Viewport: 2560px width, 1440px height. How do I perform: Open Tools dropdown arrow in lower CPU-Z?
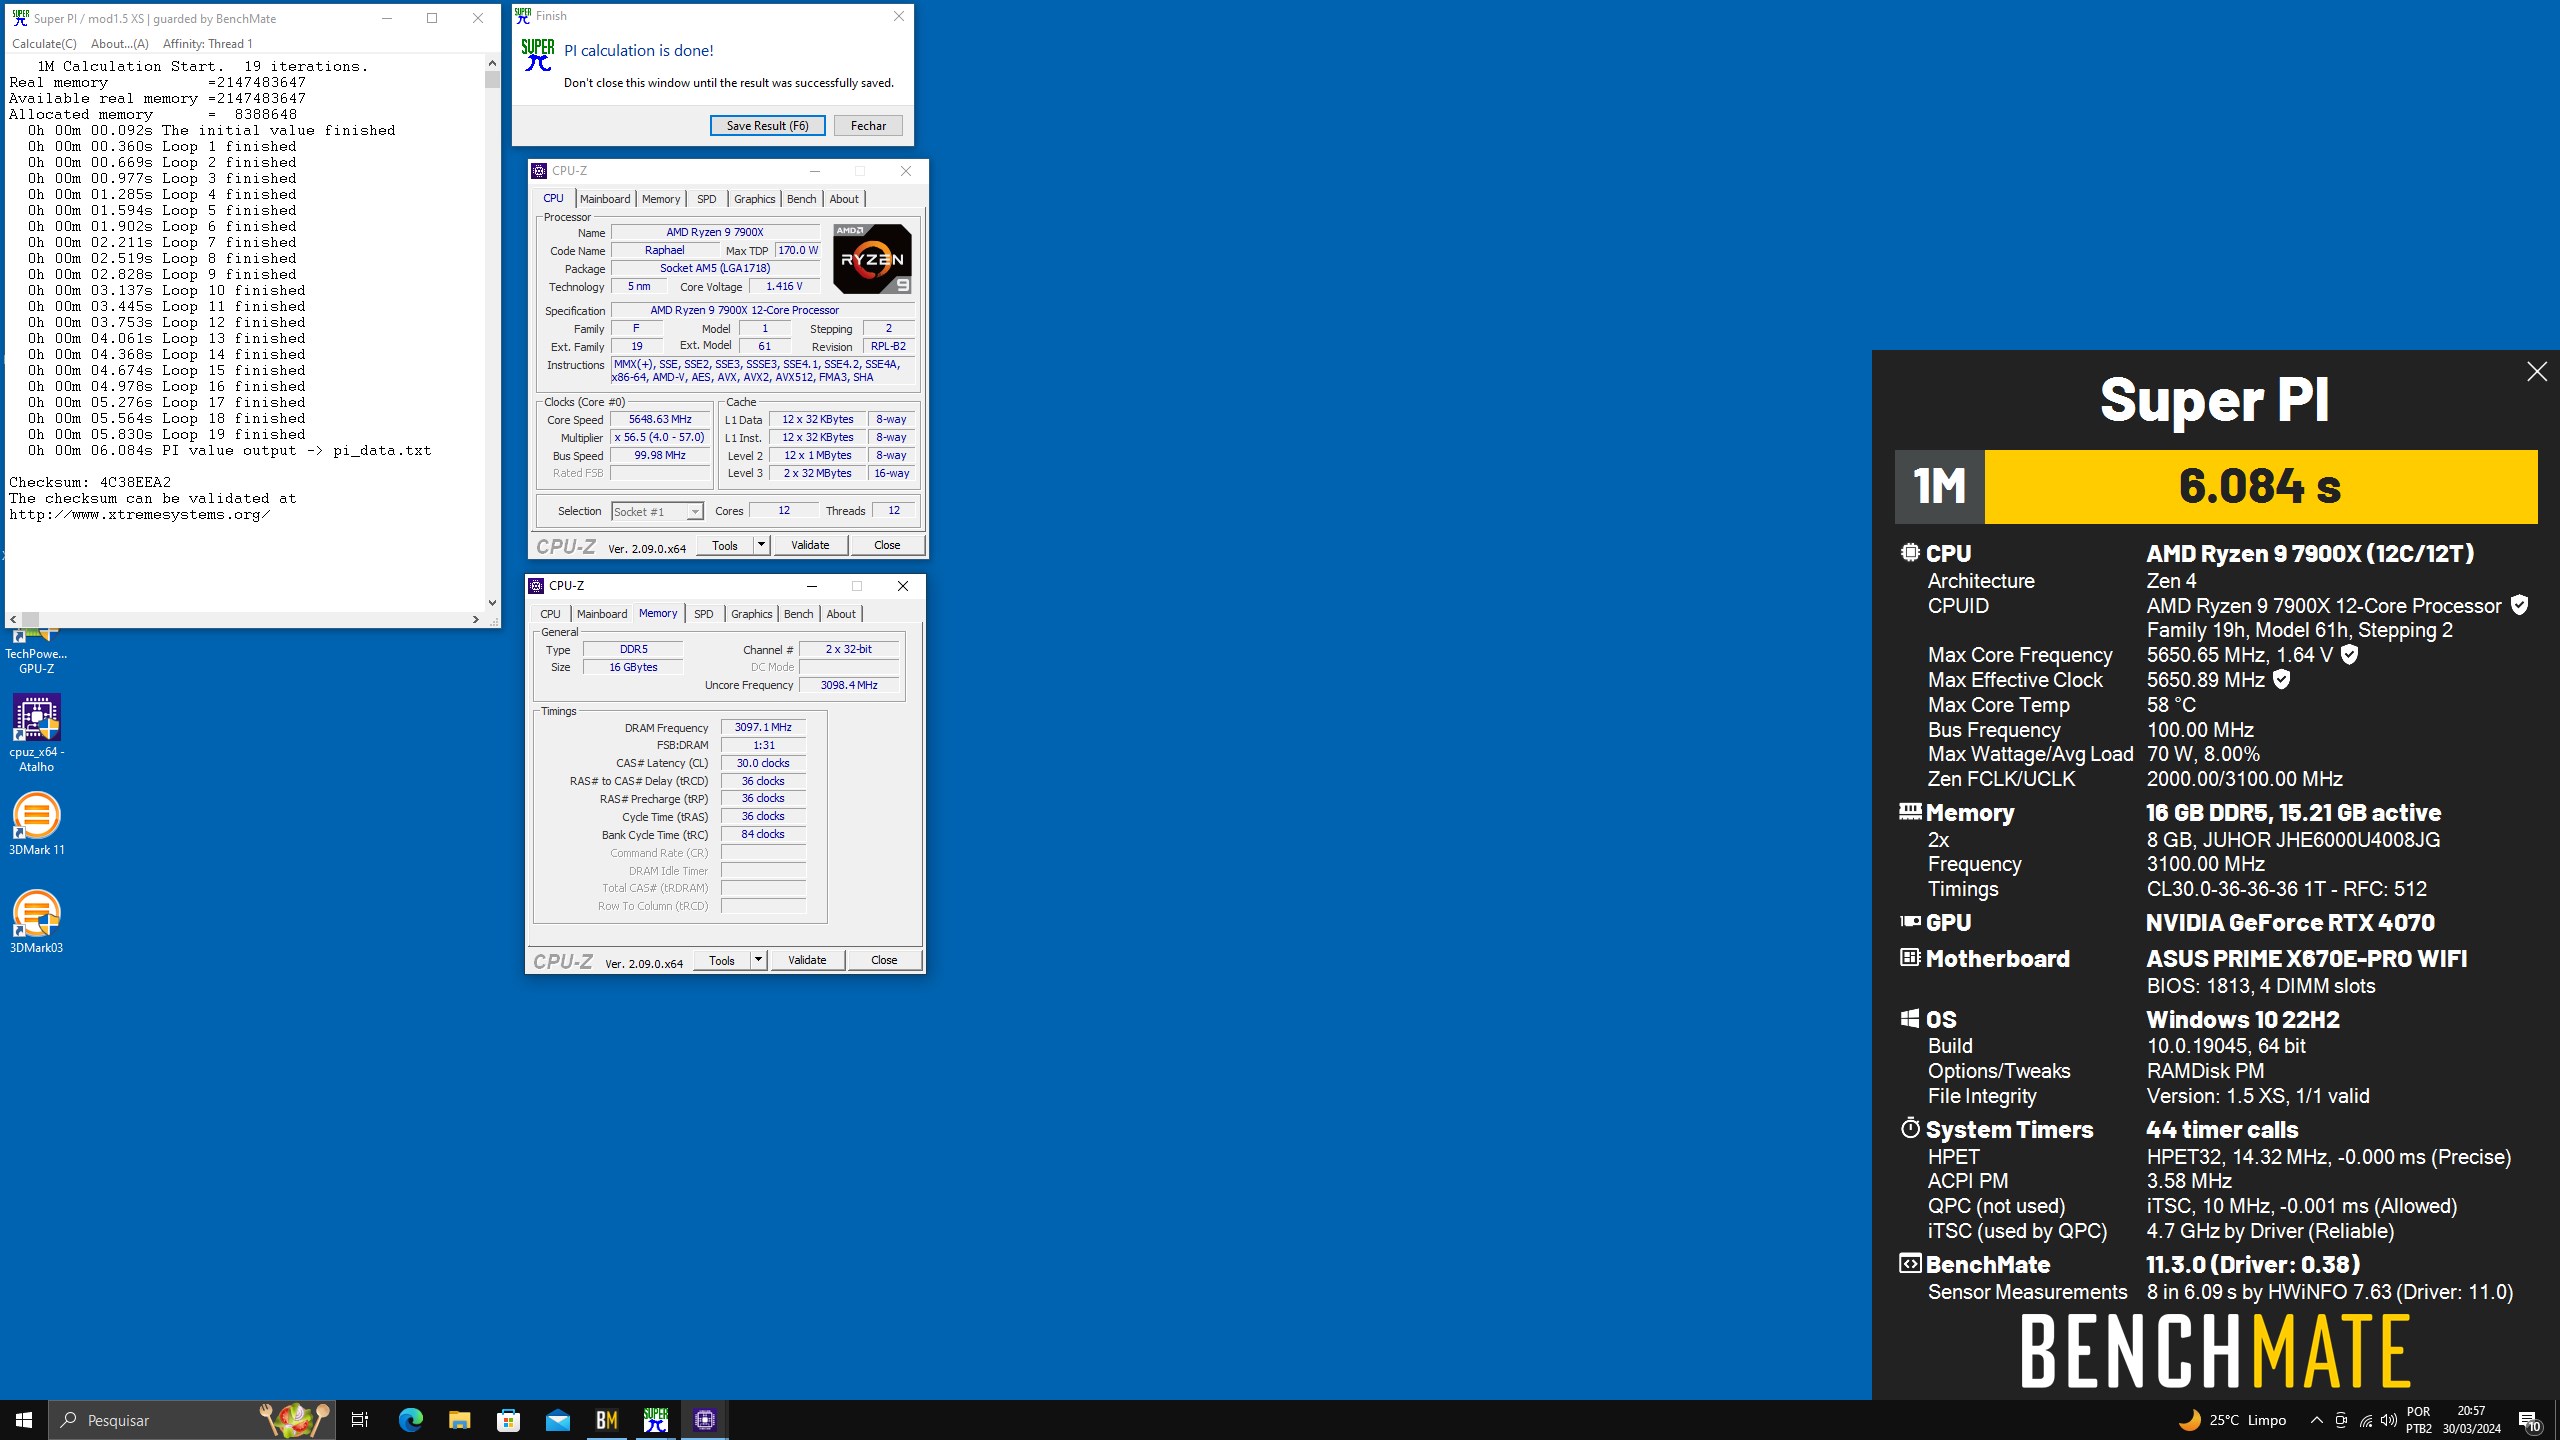click(x=758, y=960)
